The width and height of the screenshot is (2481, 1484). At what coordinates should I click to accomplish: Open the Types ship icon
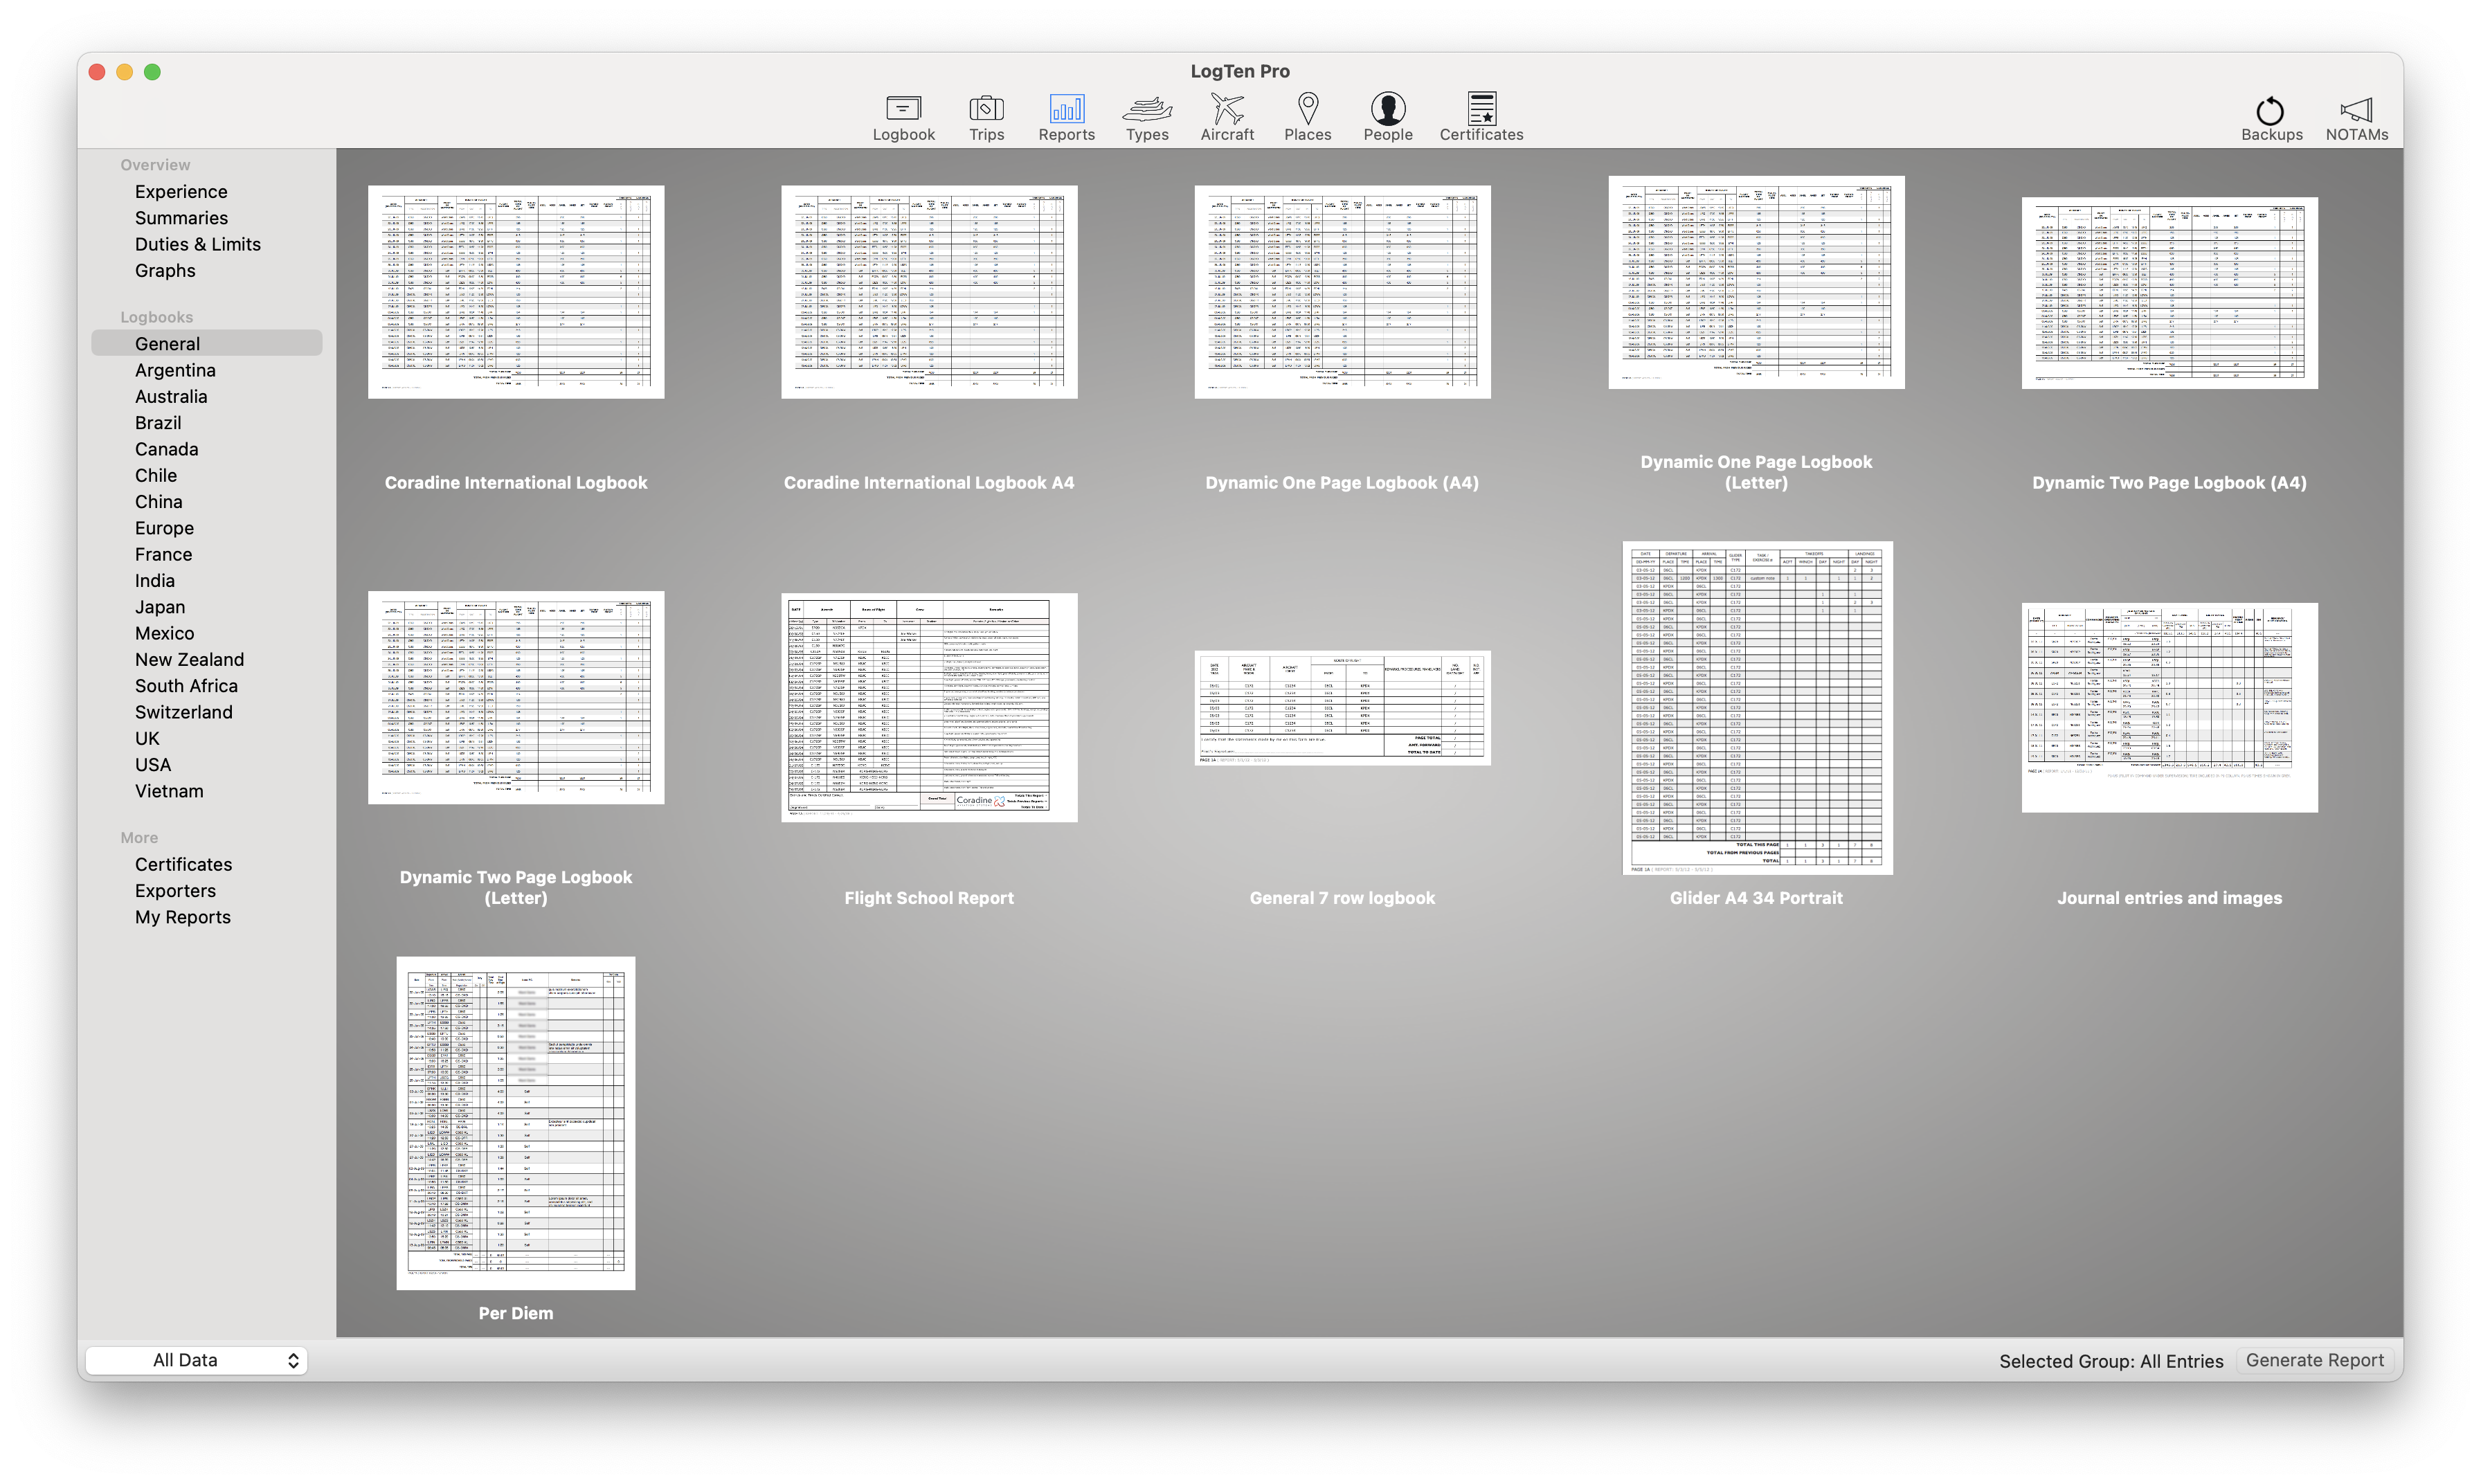(1147, 117)
